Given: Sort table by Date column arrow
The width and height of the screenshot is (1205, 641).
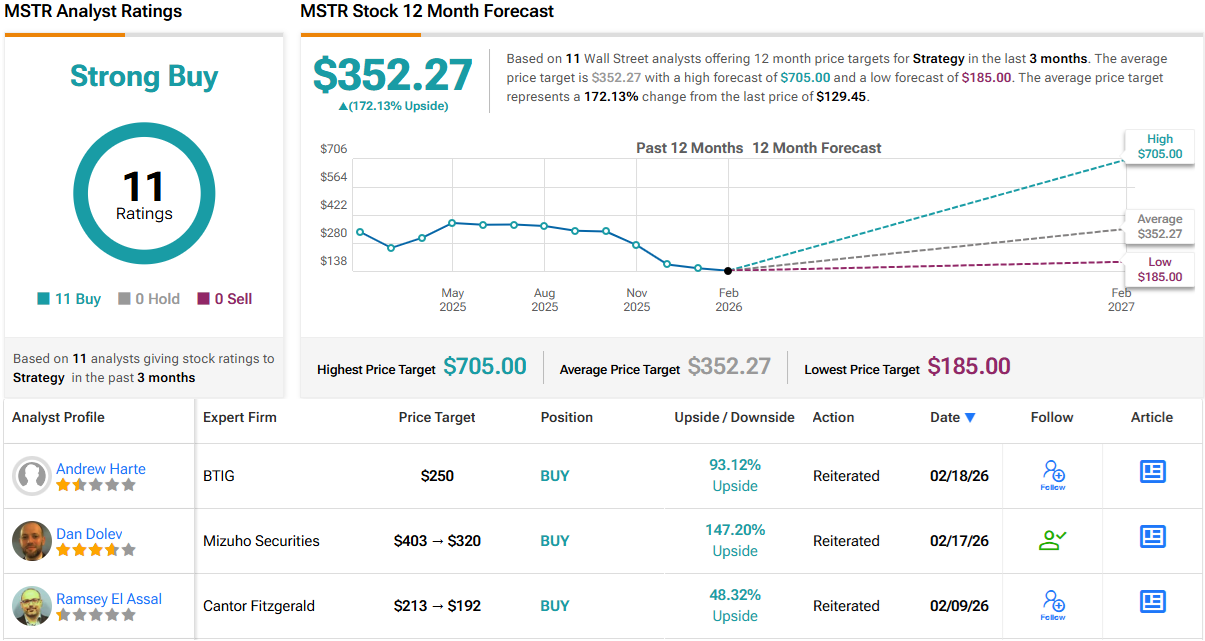Looking at the screenshot, I should pyautogui.click(x=970, y=418).
